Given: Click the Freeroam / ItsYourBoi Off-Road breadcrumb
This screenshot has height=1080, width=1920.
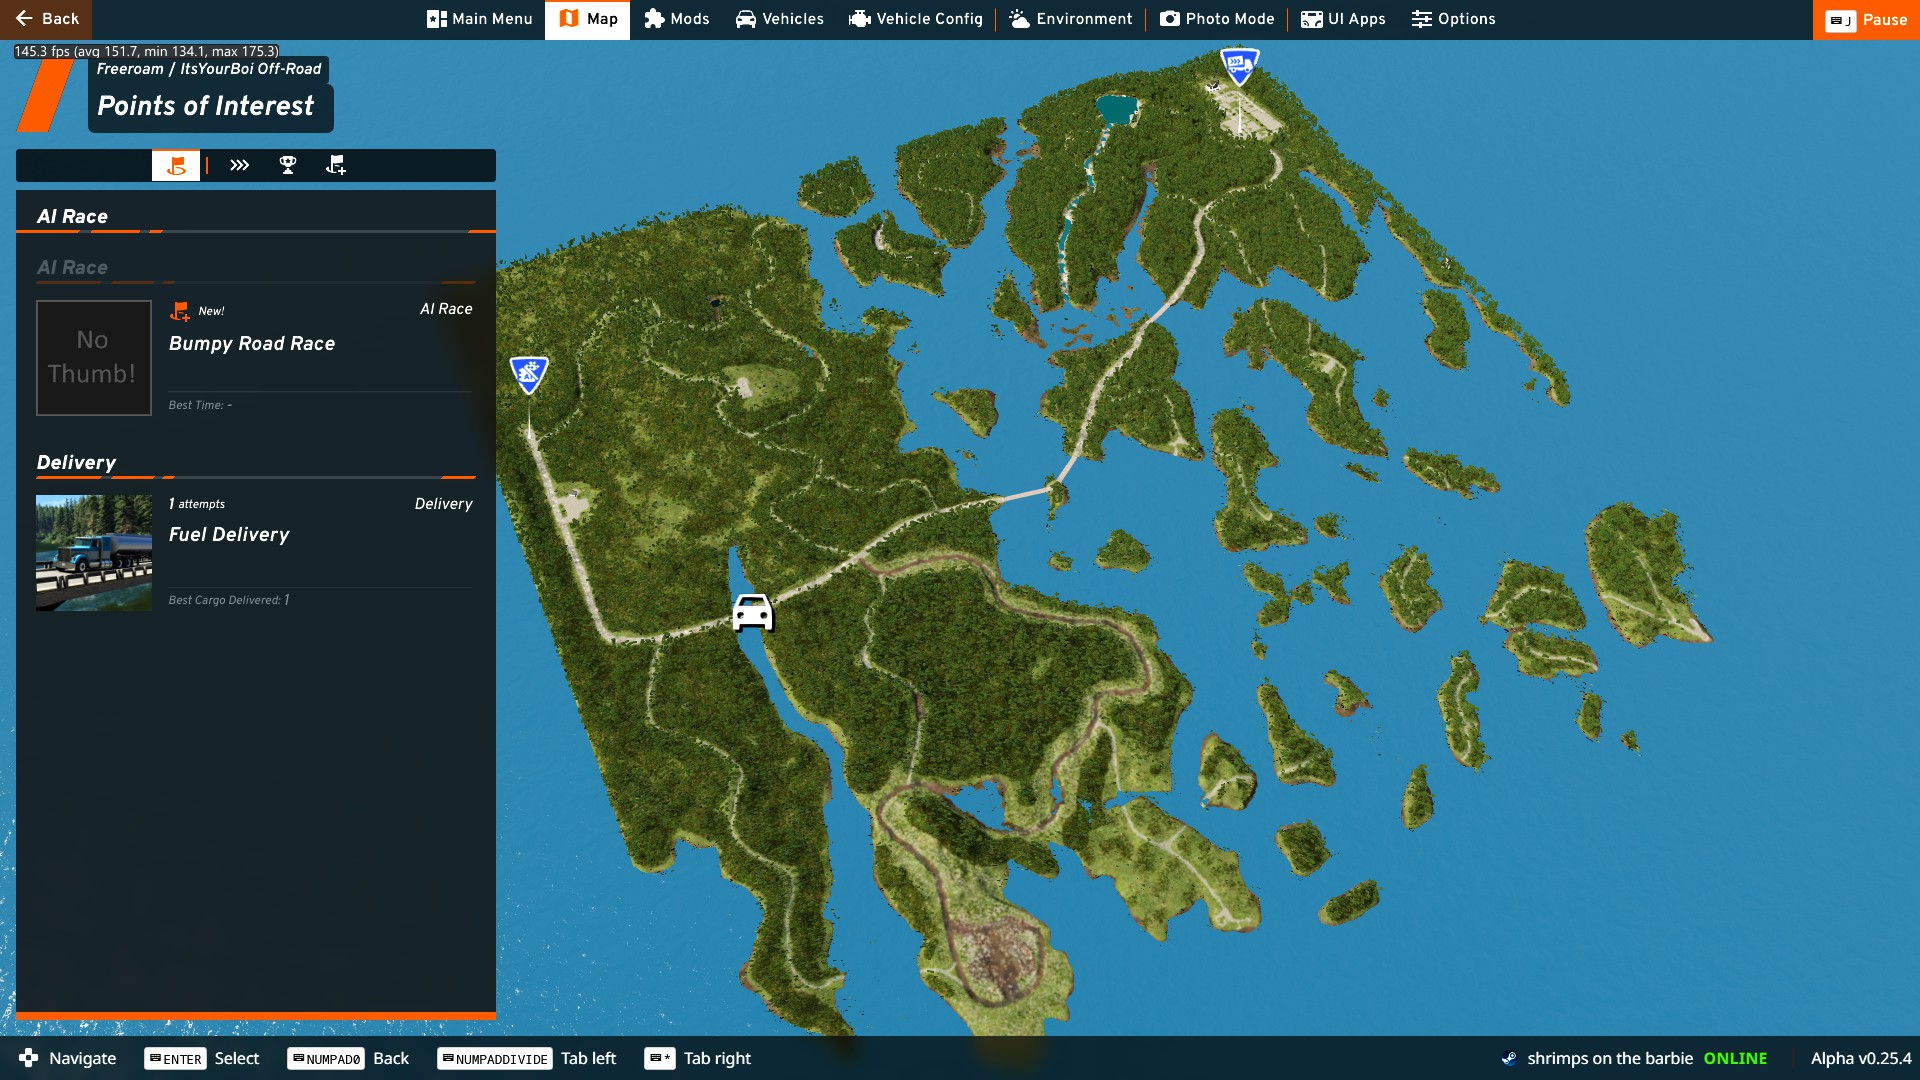Looking at the screenshot, I should [209, 69].
